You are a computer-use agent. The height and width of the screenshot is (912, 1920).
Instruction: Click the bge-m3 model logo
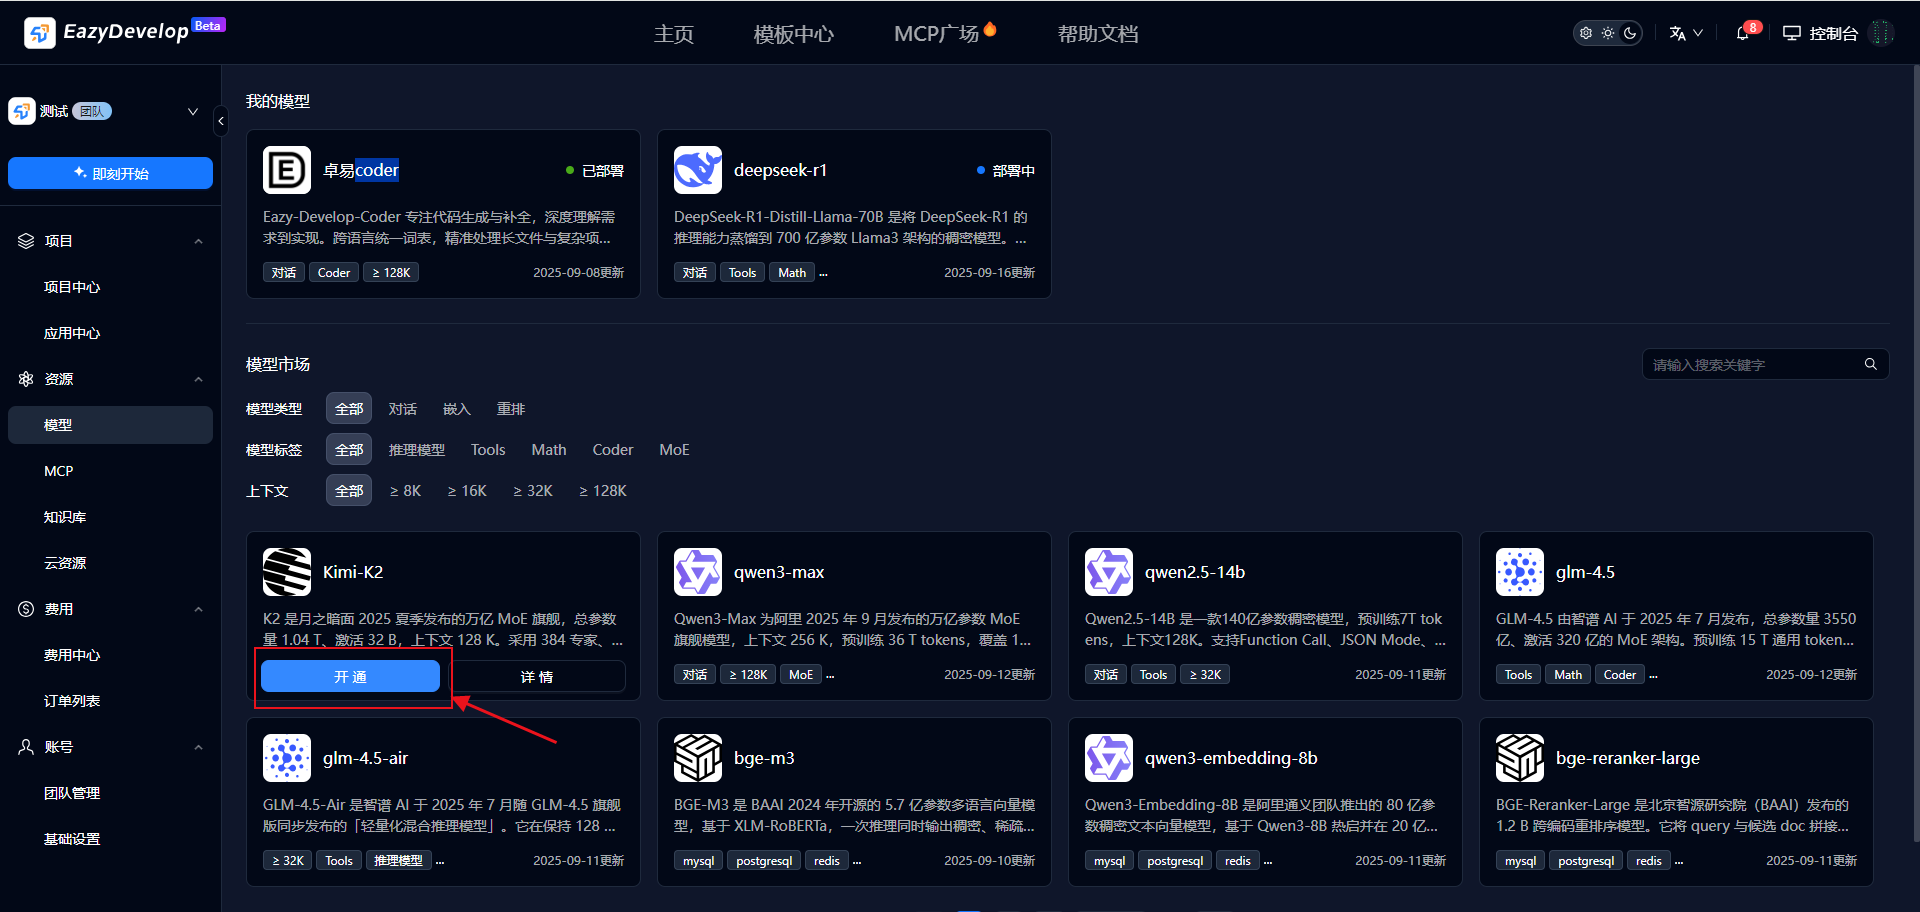pos(698,758)
